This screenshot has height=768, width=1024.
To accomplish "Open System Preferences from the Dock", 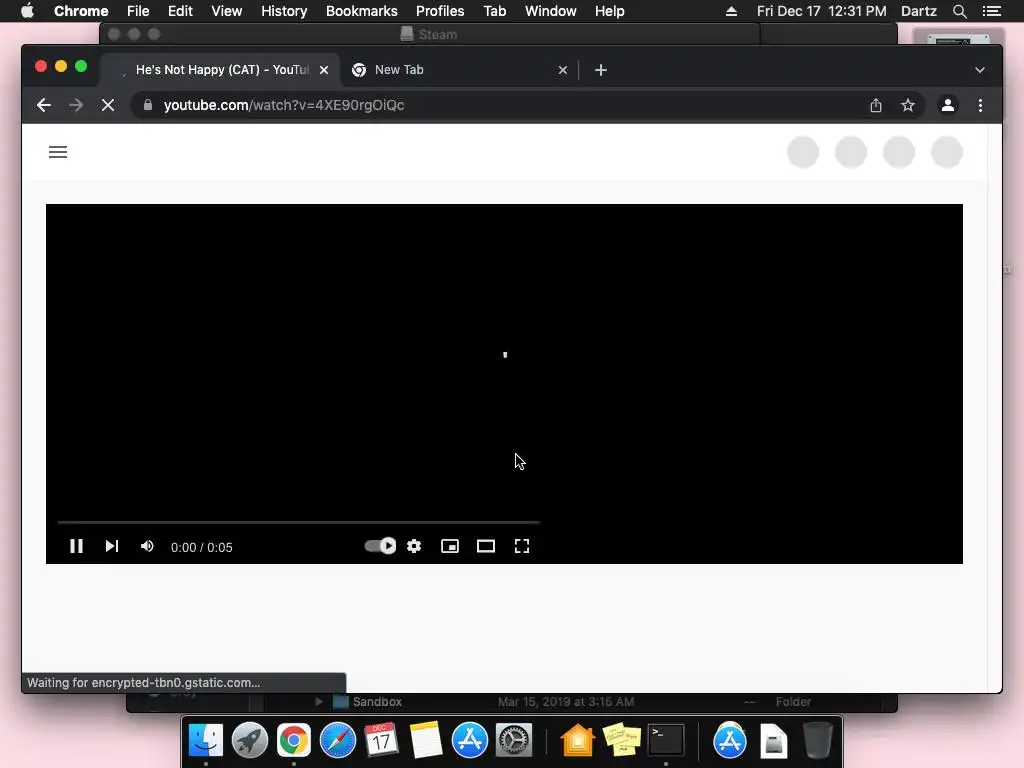I will tap(514, 741).
